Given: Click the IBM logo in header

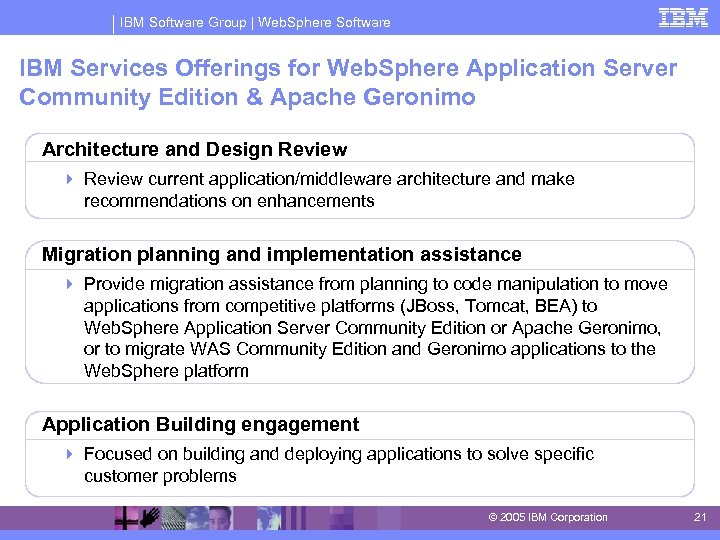Looking at the screenshot, I should click(x=683, y=17).
